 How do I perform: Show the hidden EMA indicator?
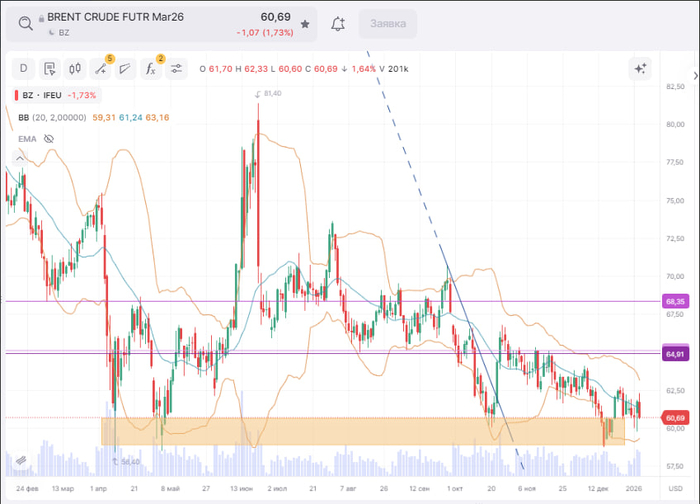(x=48, y=138)
